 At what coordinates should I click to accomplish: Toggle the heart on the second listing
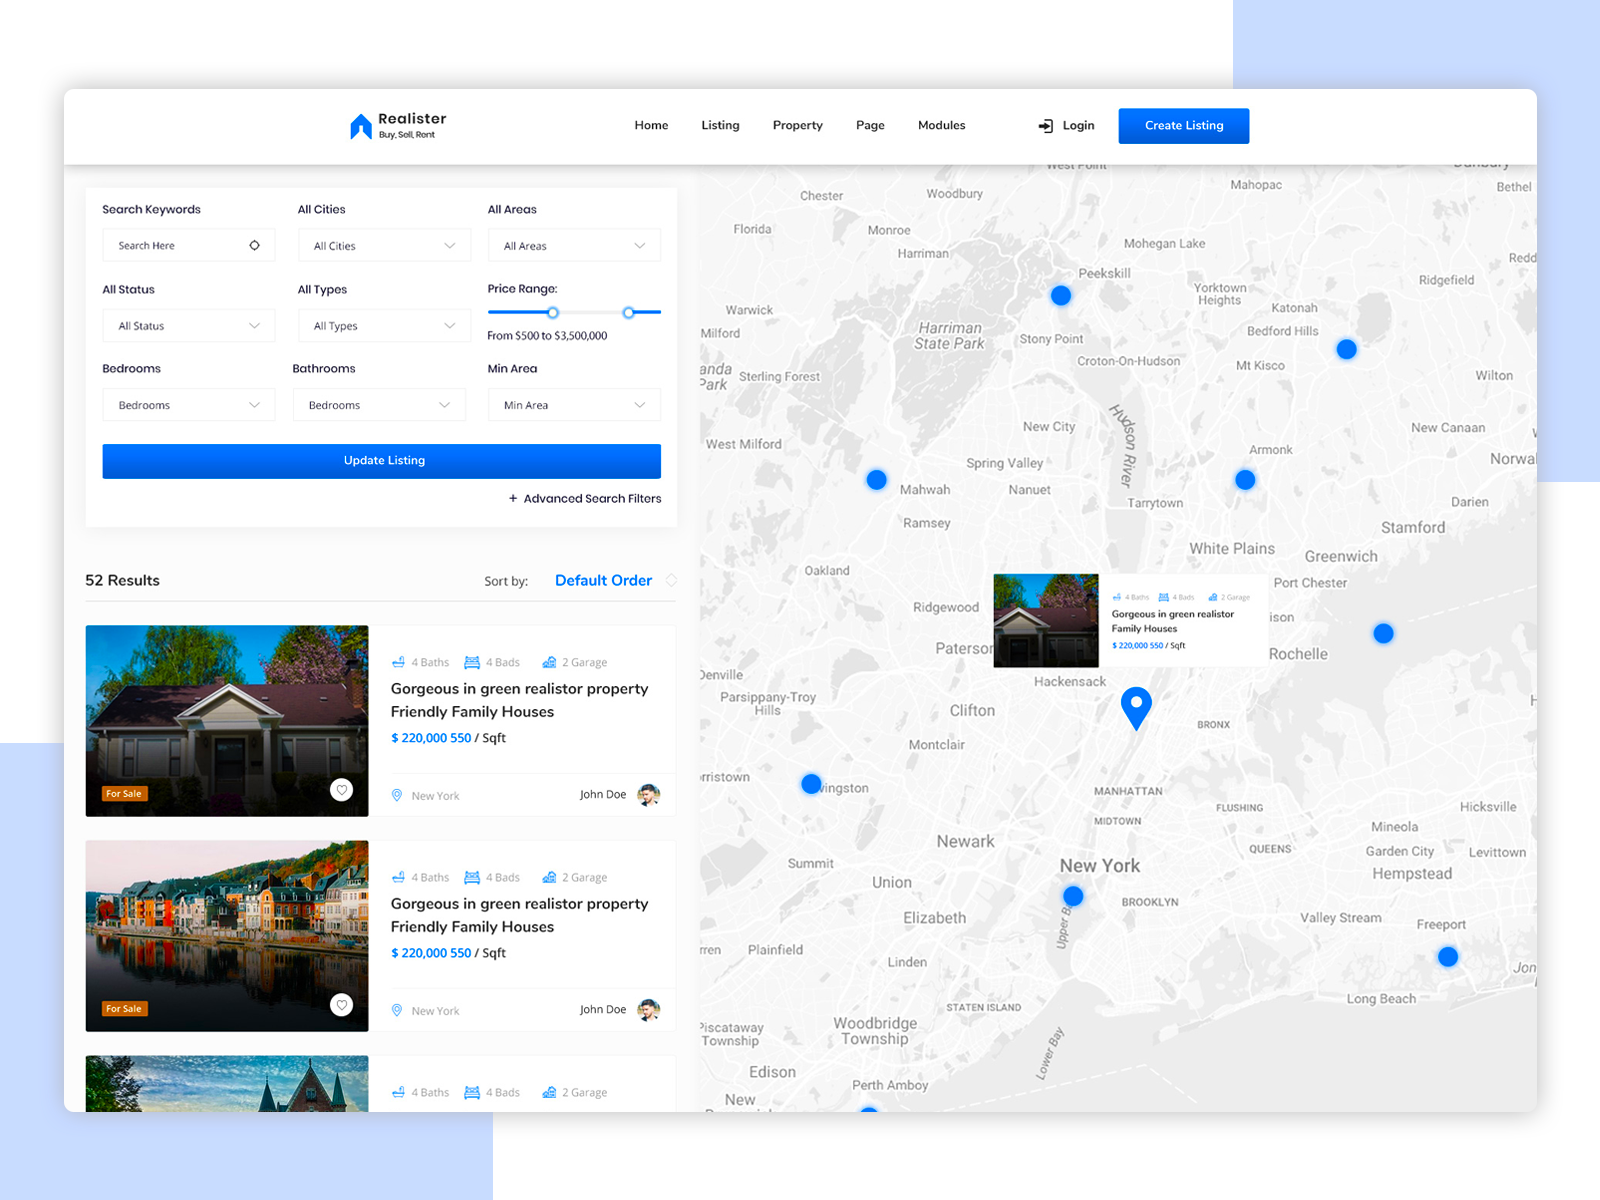pyautogui.click(x=342, y=1005)
